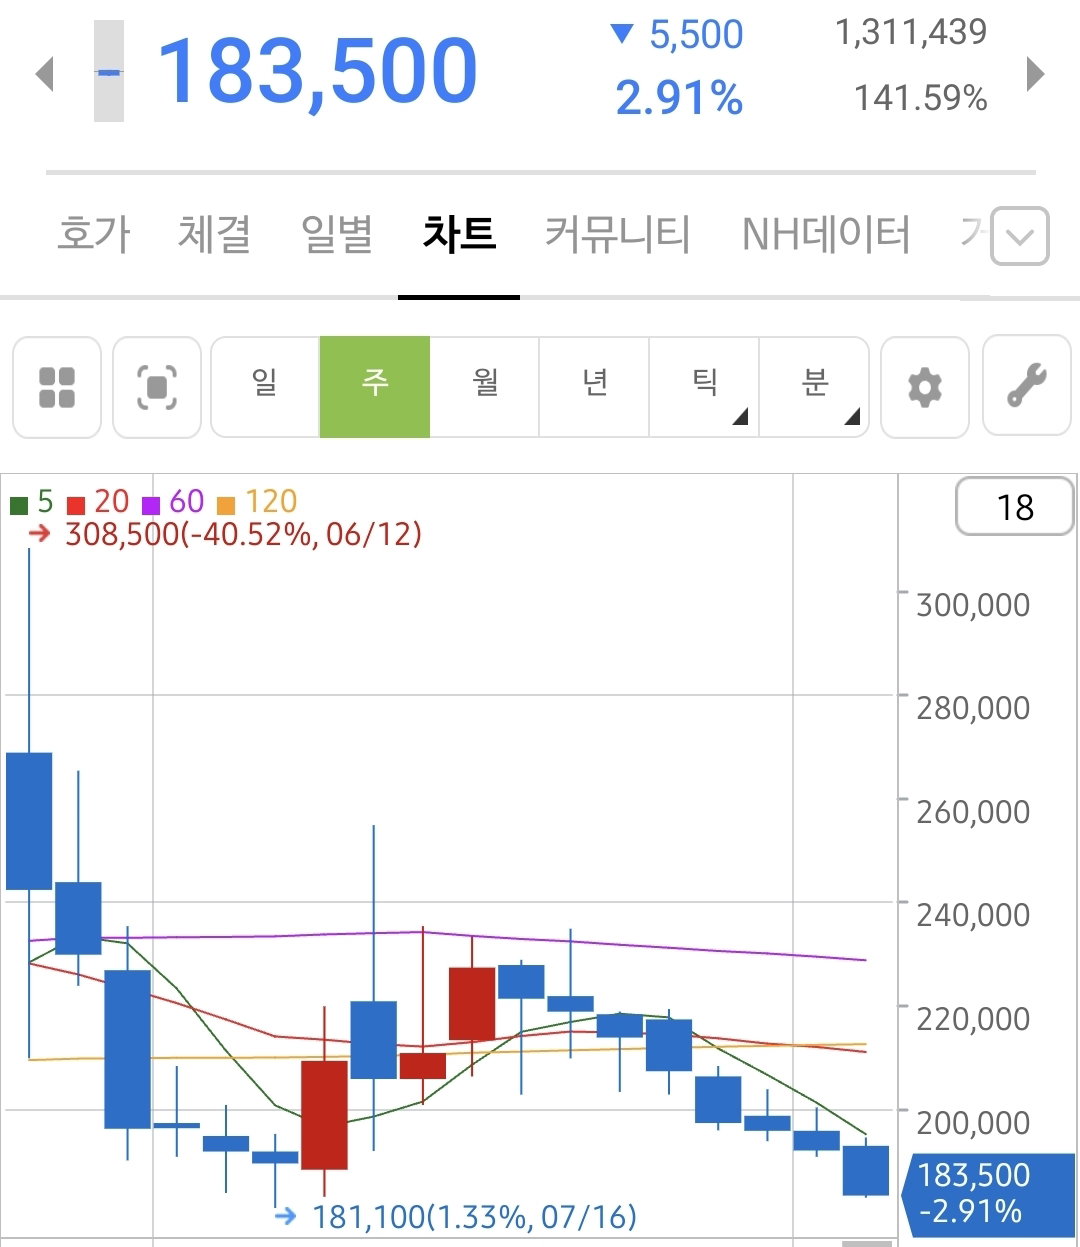The width and height of the screenshot is (1080, 1247).
Task: Select the 주 (weekly) chart period
Action: point(375,387)
